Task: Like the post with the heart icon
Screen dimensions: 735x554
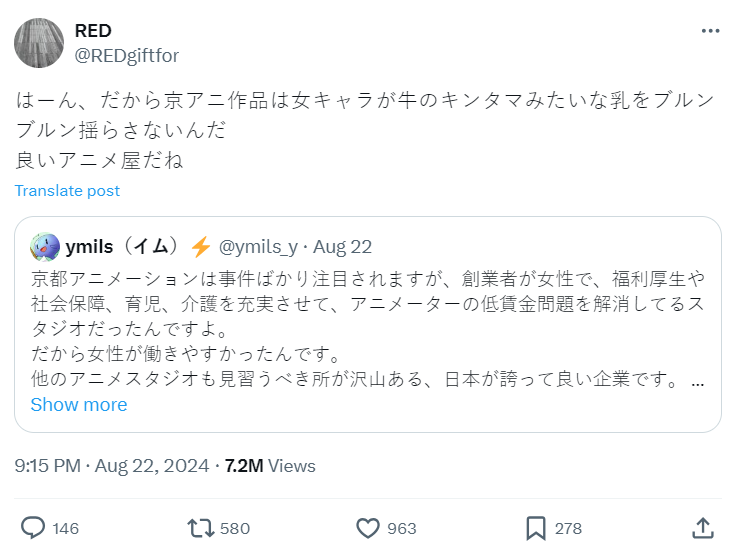Action: tap(369, 527)
